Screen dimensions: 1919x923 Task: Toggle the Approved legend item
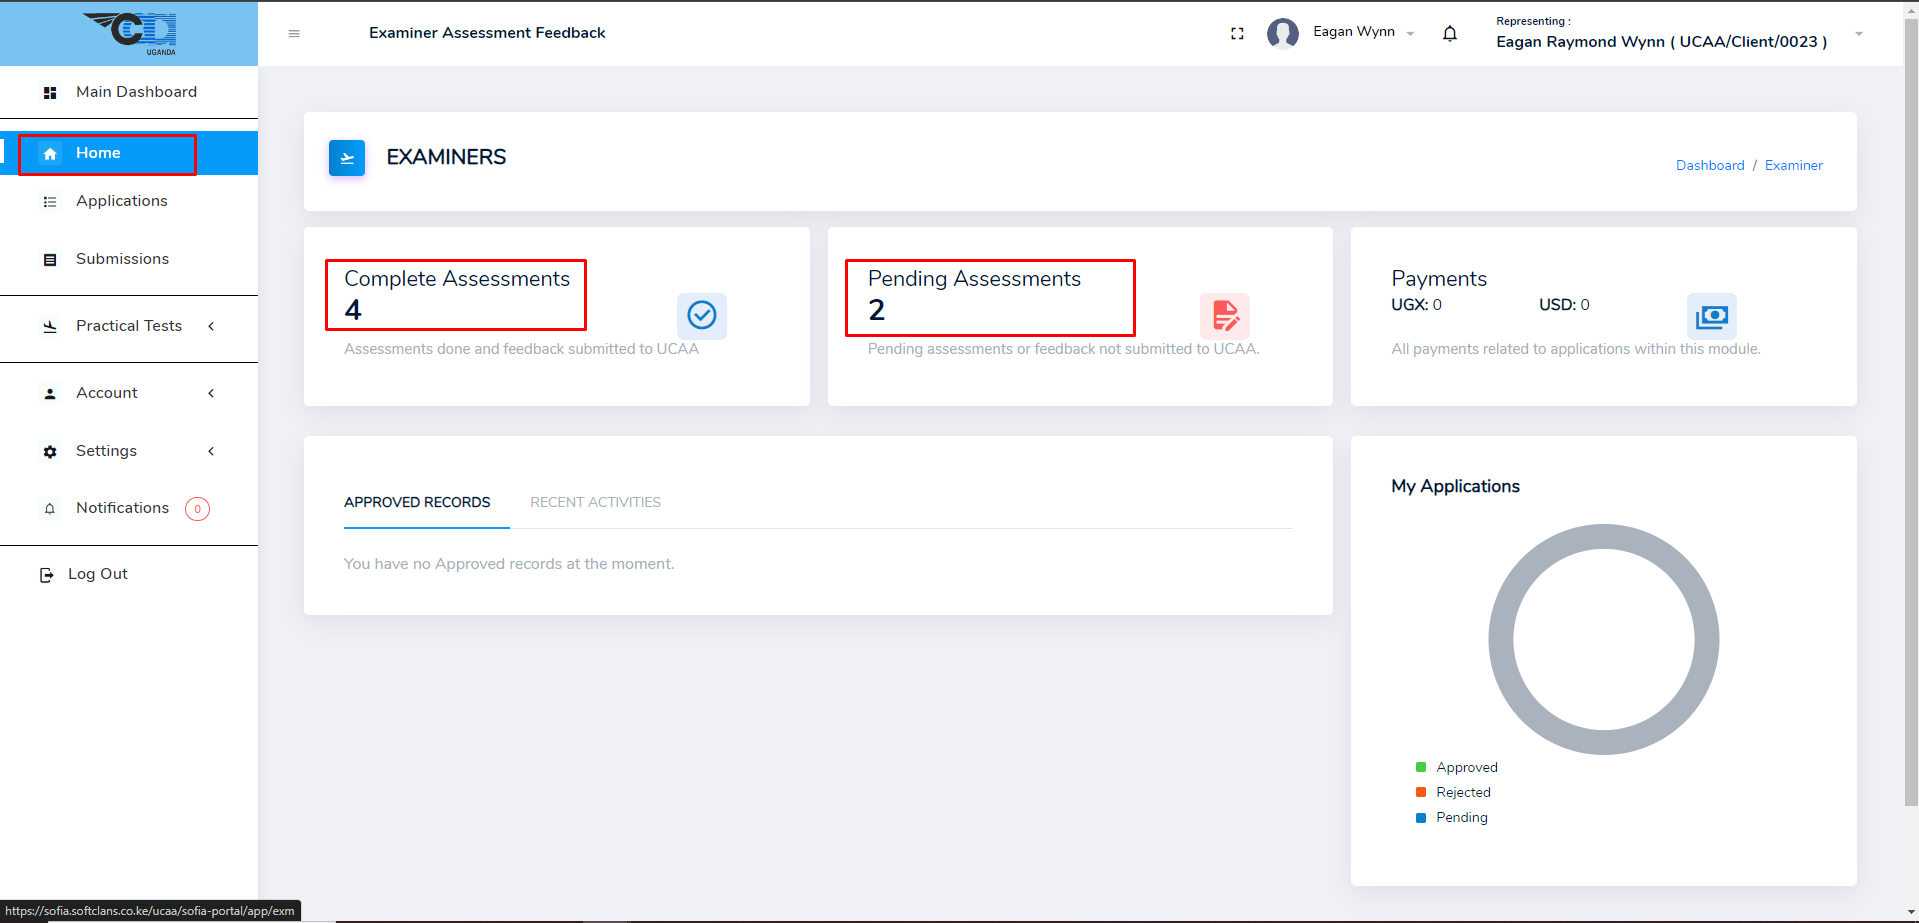click(1456, 767)
